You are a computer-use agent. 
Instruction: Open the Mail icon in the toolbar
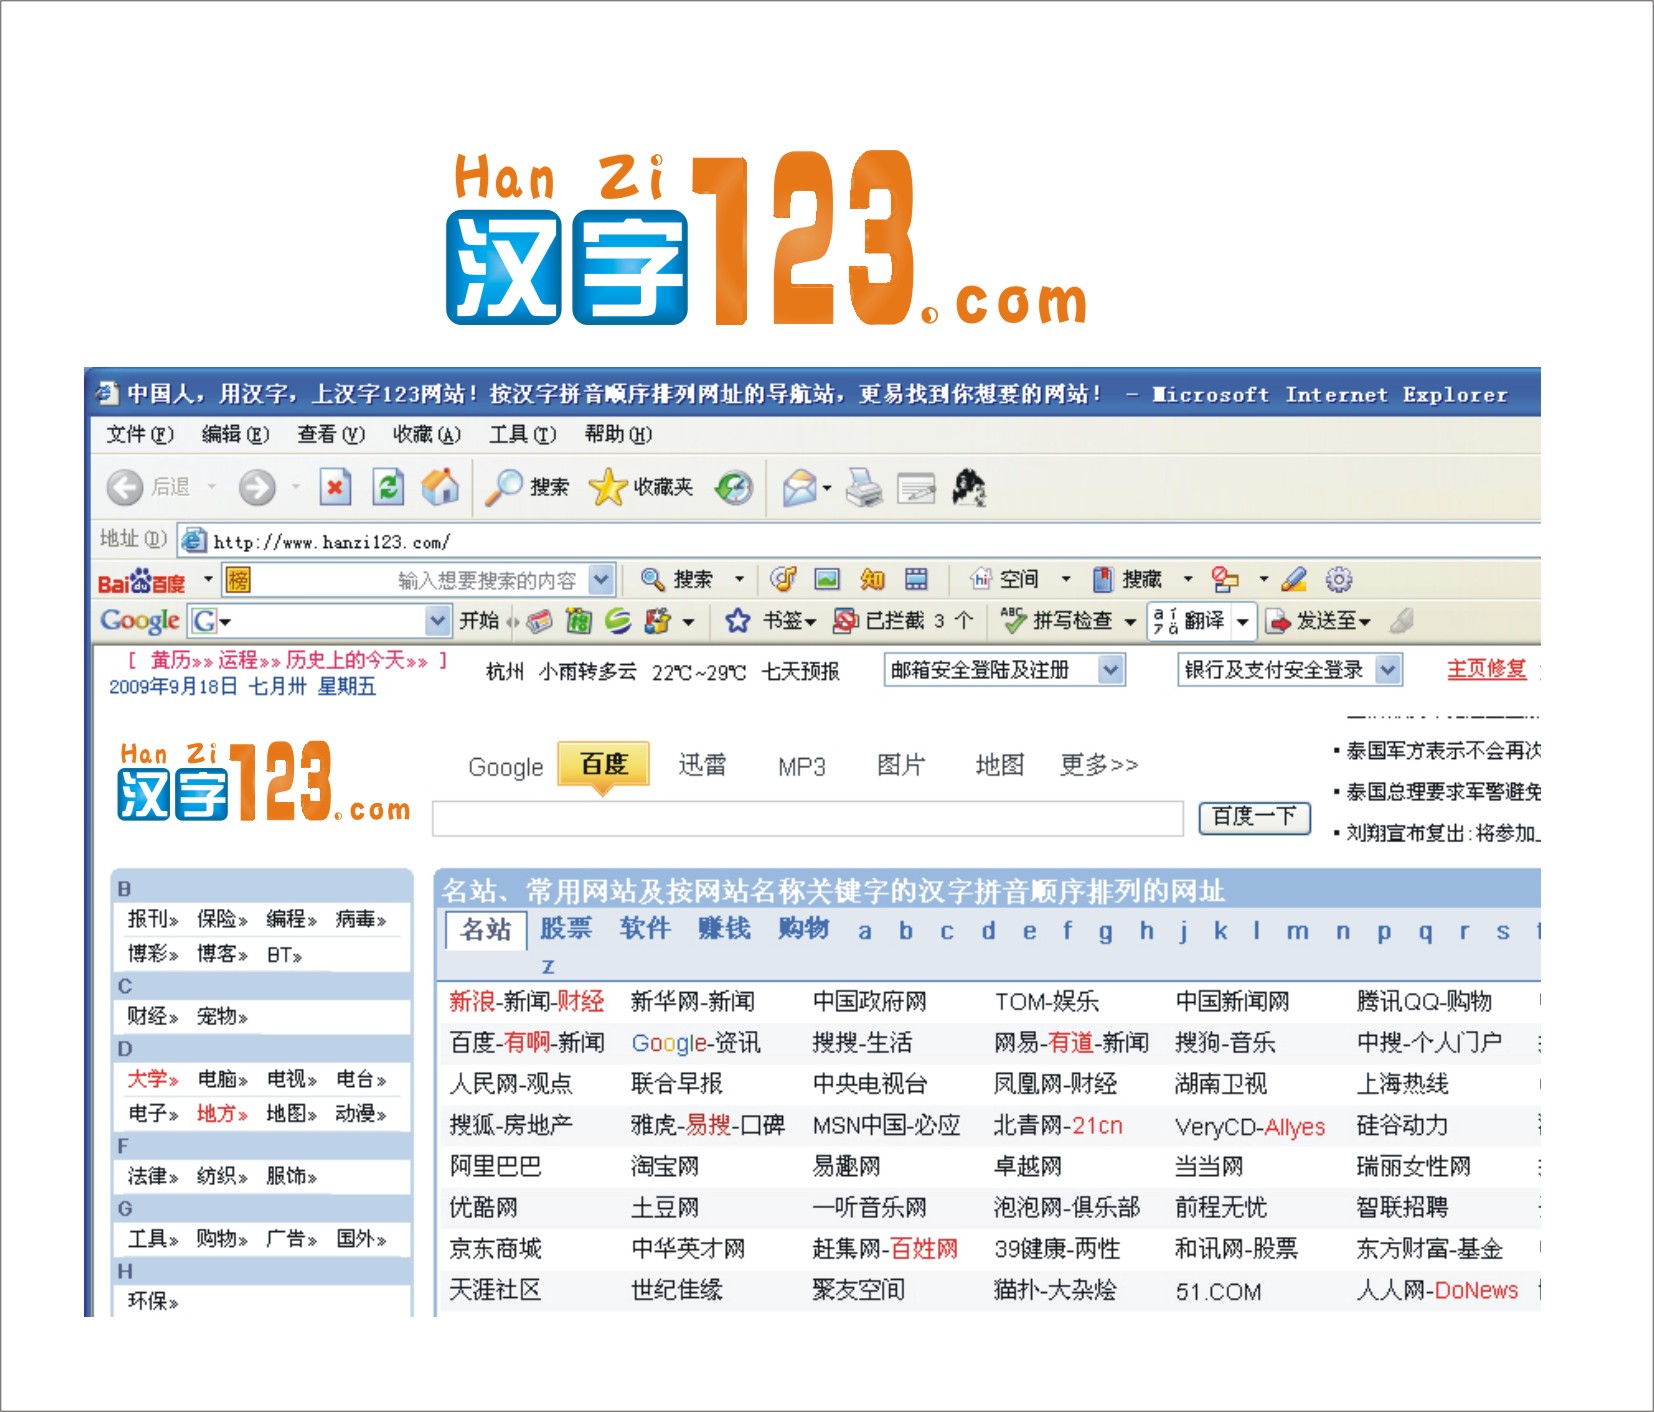[799, 489]
